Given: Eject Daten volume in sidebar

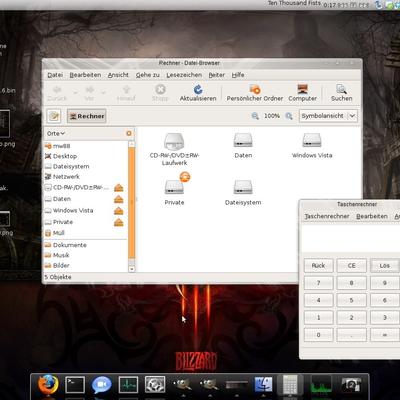Looking at the screenshot, I should (x=119, y=199).
